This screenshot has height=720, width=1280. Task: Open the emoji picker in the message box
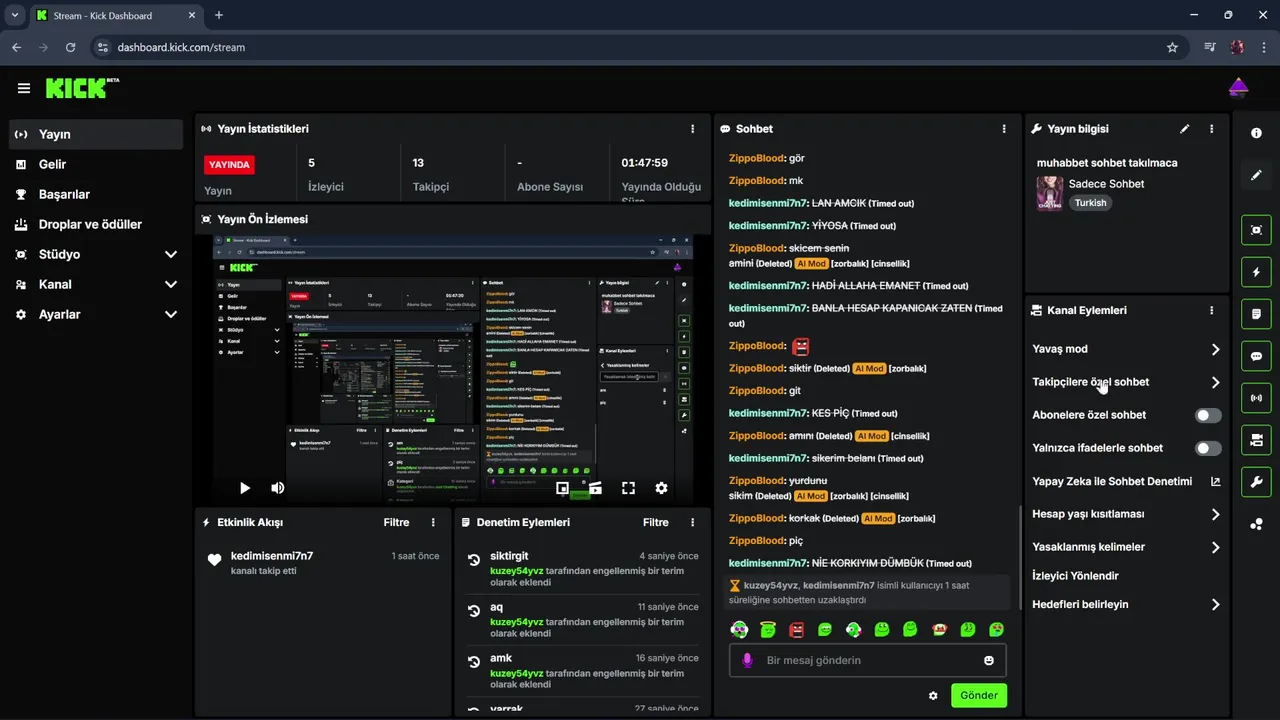989,660
